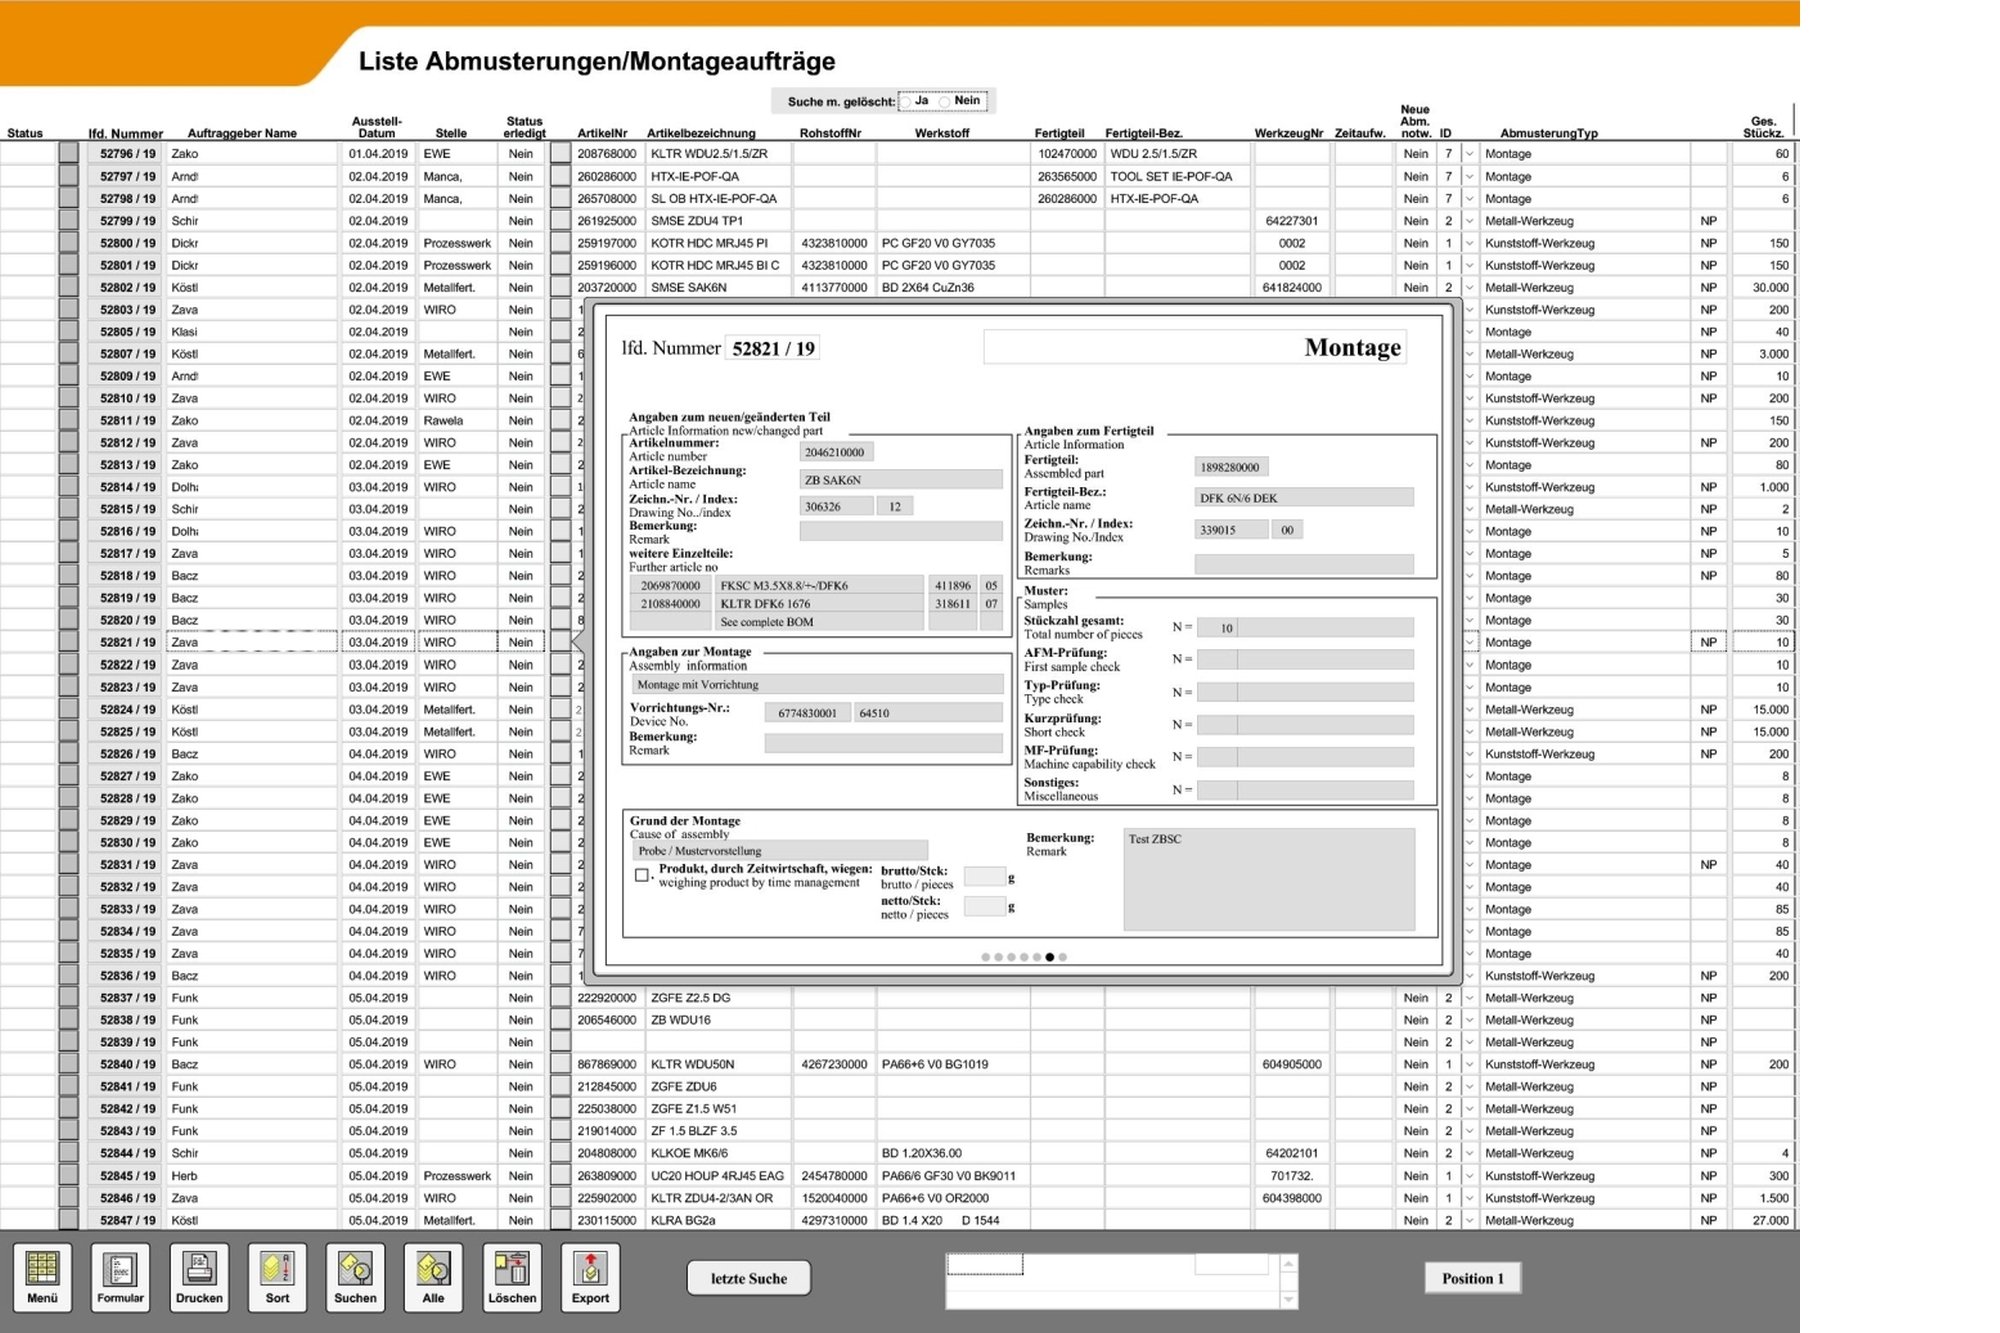Click the letzte Suche button
Viewport: 2000px width, 1333px height.
tap(748, 1278)
